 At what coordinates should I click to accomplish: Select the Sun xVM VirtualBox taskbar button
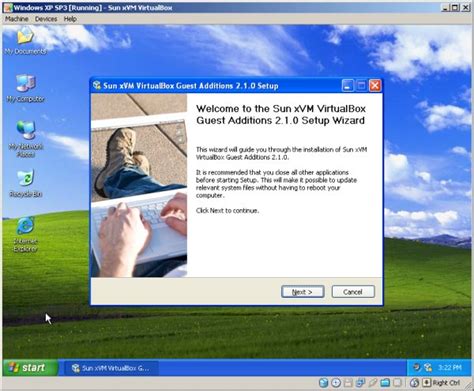(x=111, y=368)
